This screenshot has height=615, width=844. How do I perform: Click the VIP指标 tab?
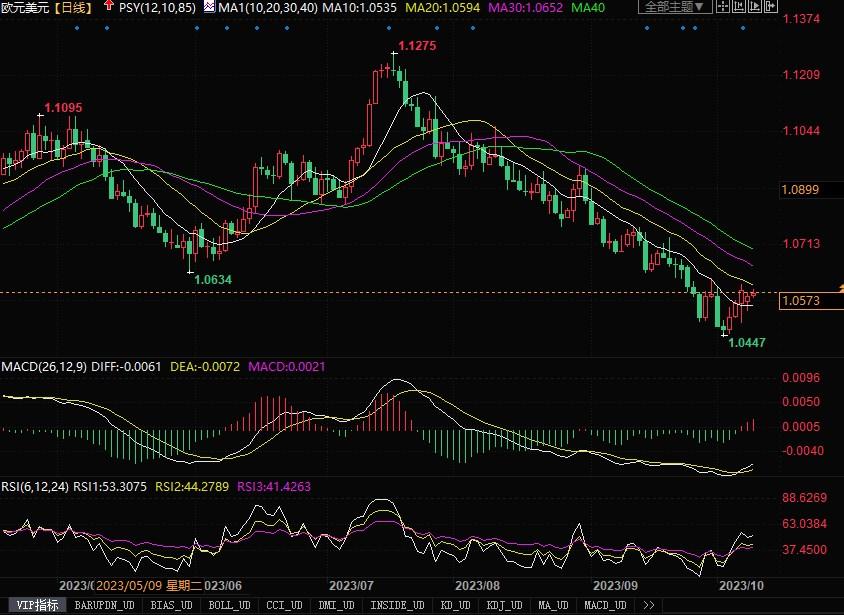[34, 605]
